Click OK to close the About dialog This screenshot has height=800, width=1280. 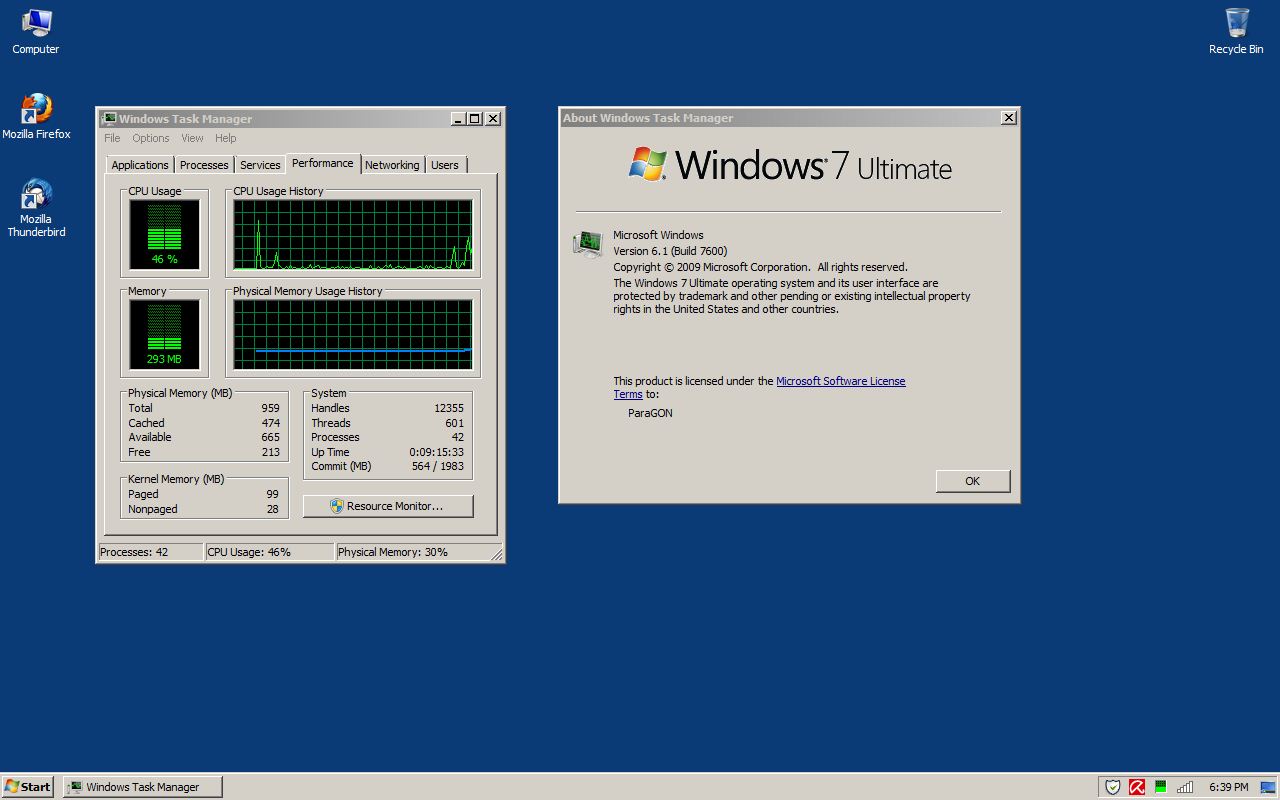tap(972, 481)
